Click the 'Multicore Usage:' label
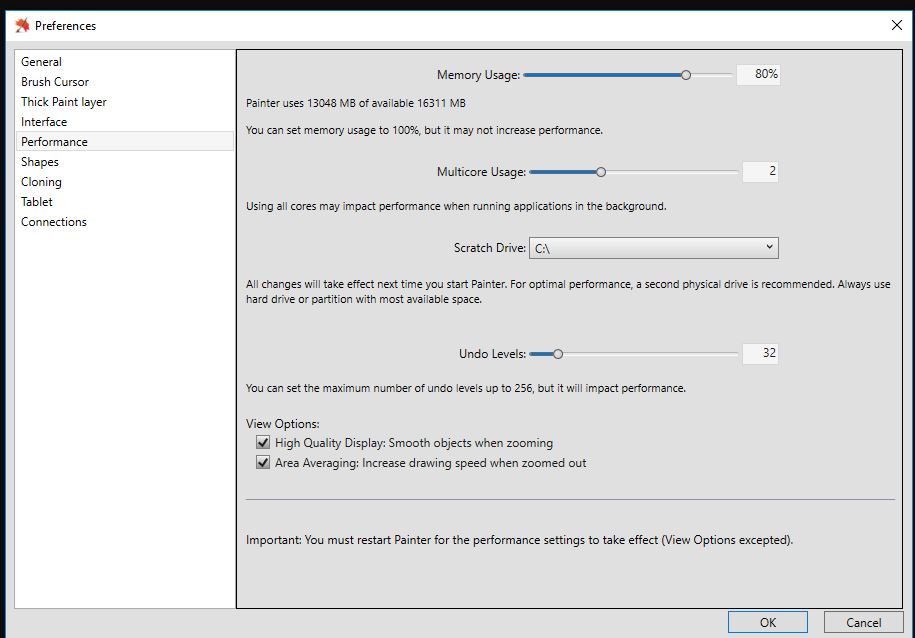Image resolution: width=915 pixels, height=638 pixels. [481, 172]
